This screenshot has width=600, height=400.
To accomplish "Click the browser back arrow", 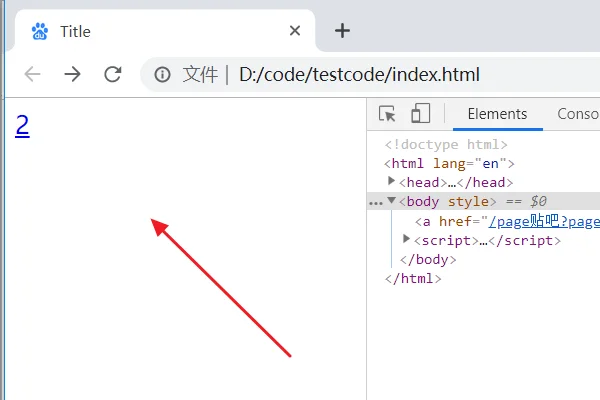I will [32, 74].
